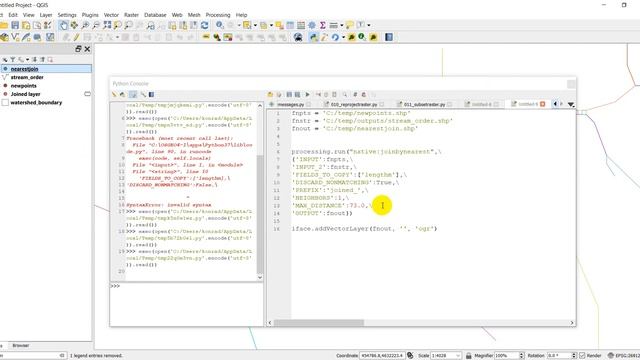640x360 pixels.
Task: Click the Open Project folder icon
Action: (4, 25)
